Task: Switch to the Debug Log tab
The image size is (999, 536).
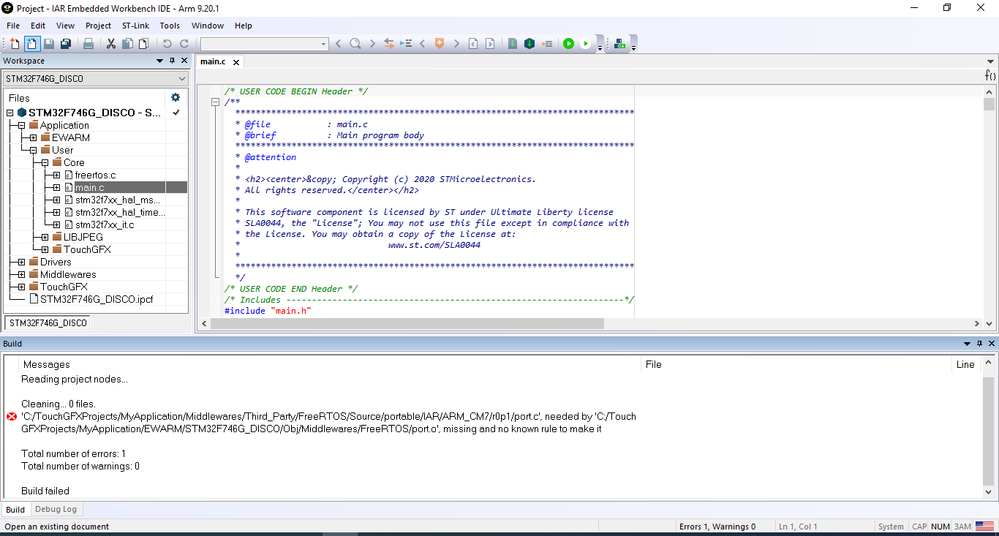Action: coord(55,509)
